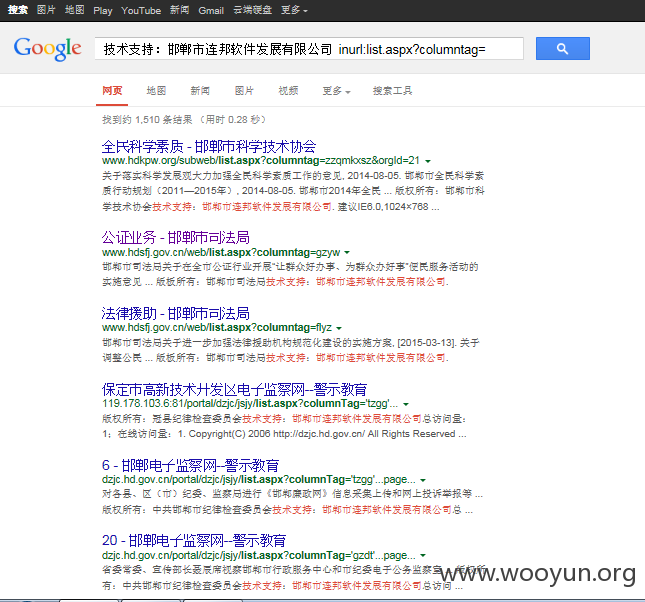This screenshot has width=645, height=602.
Task: Switch to the 图片 results tab
Action: point(244,91)
